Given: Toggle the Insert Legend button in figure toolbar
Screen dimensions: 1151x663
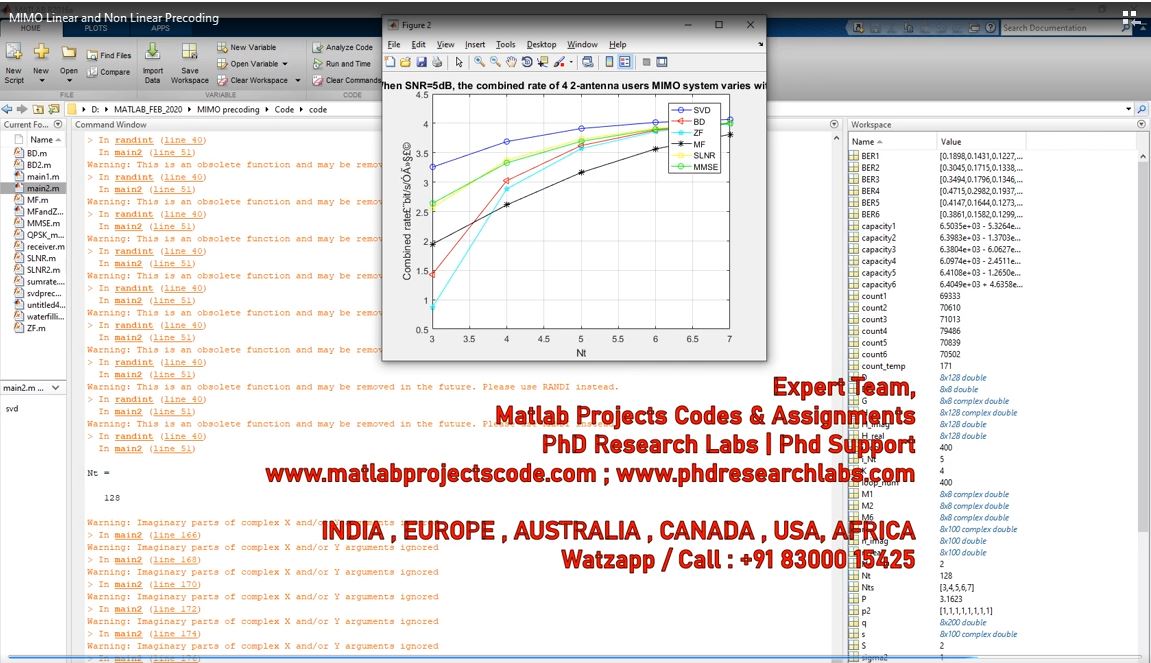Looking at the screenshot, I should tap(624, 62).
